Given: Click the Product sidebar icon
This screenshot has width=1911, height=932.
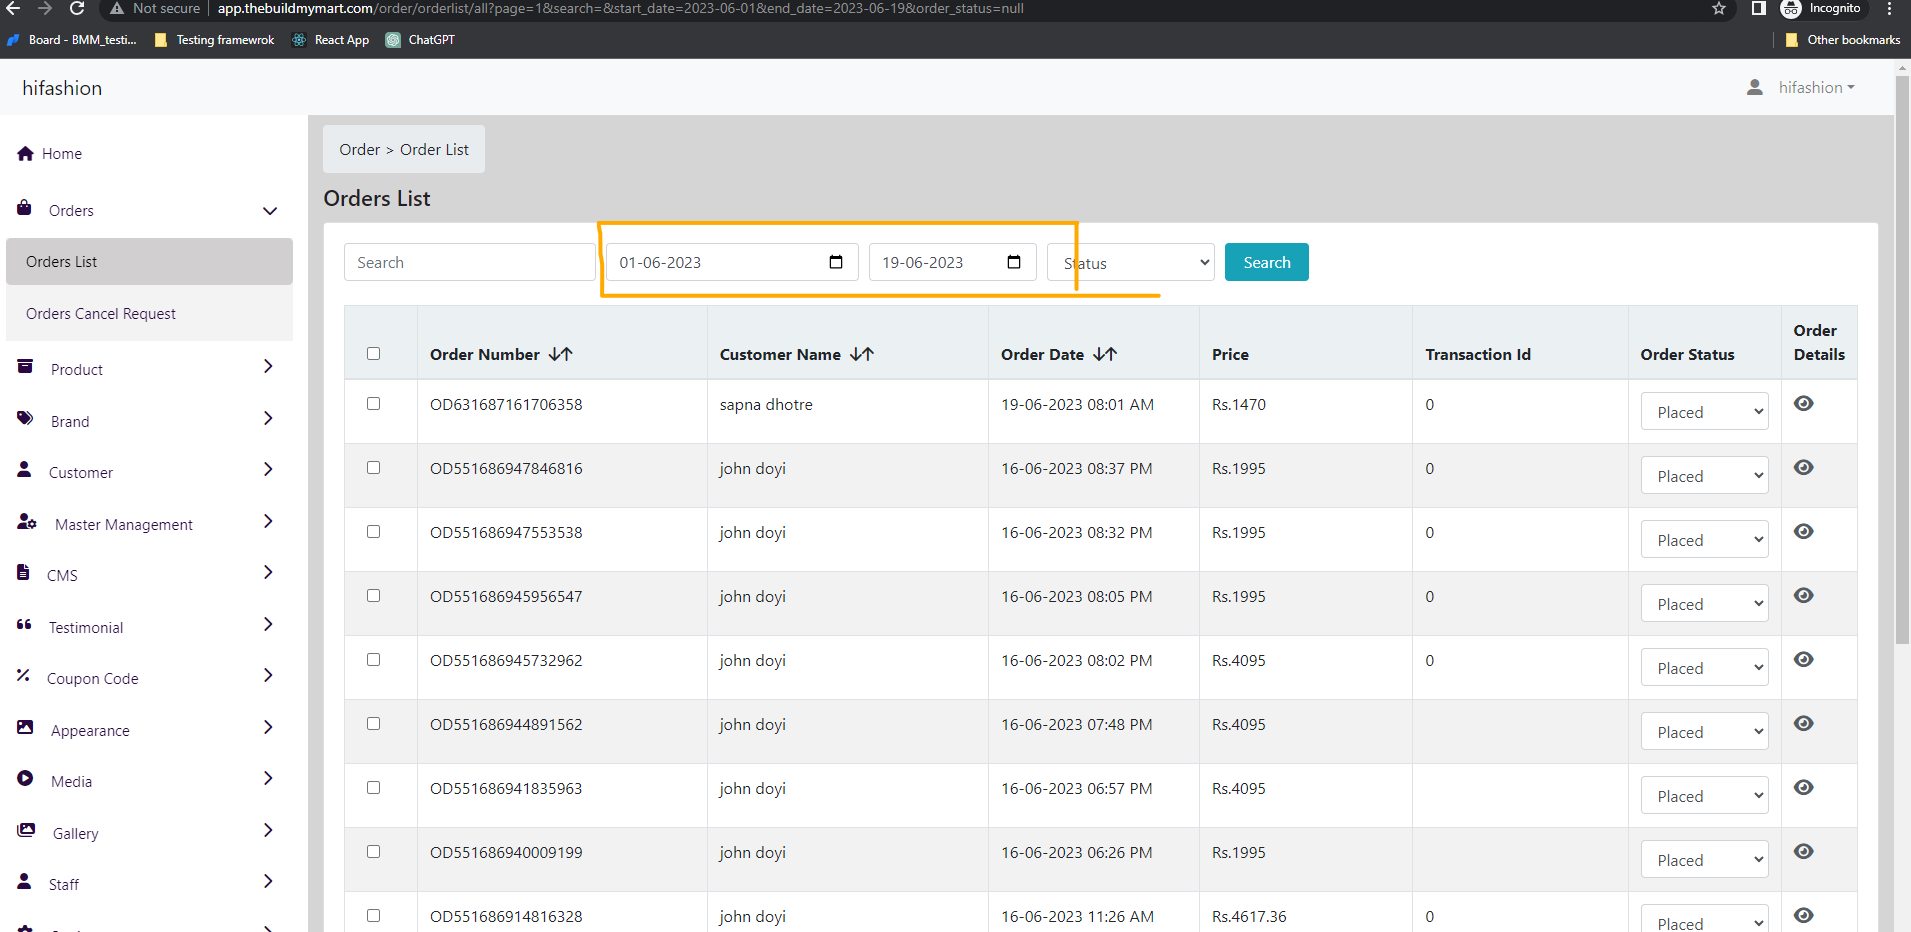Looking at the screenshot, I should [x=26, y=367].
